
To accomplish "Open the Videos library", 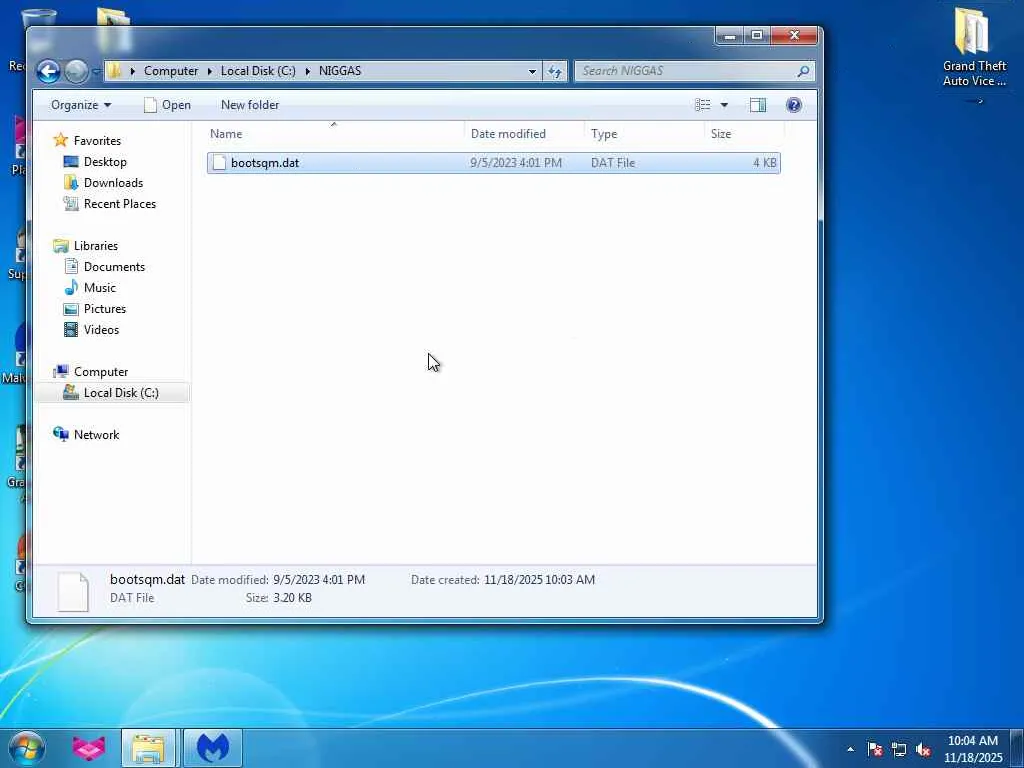I will tap(101, 329).
